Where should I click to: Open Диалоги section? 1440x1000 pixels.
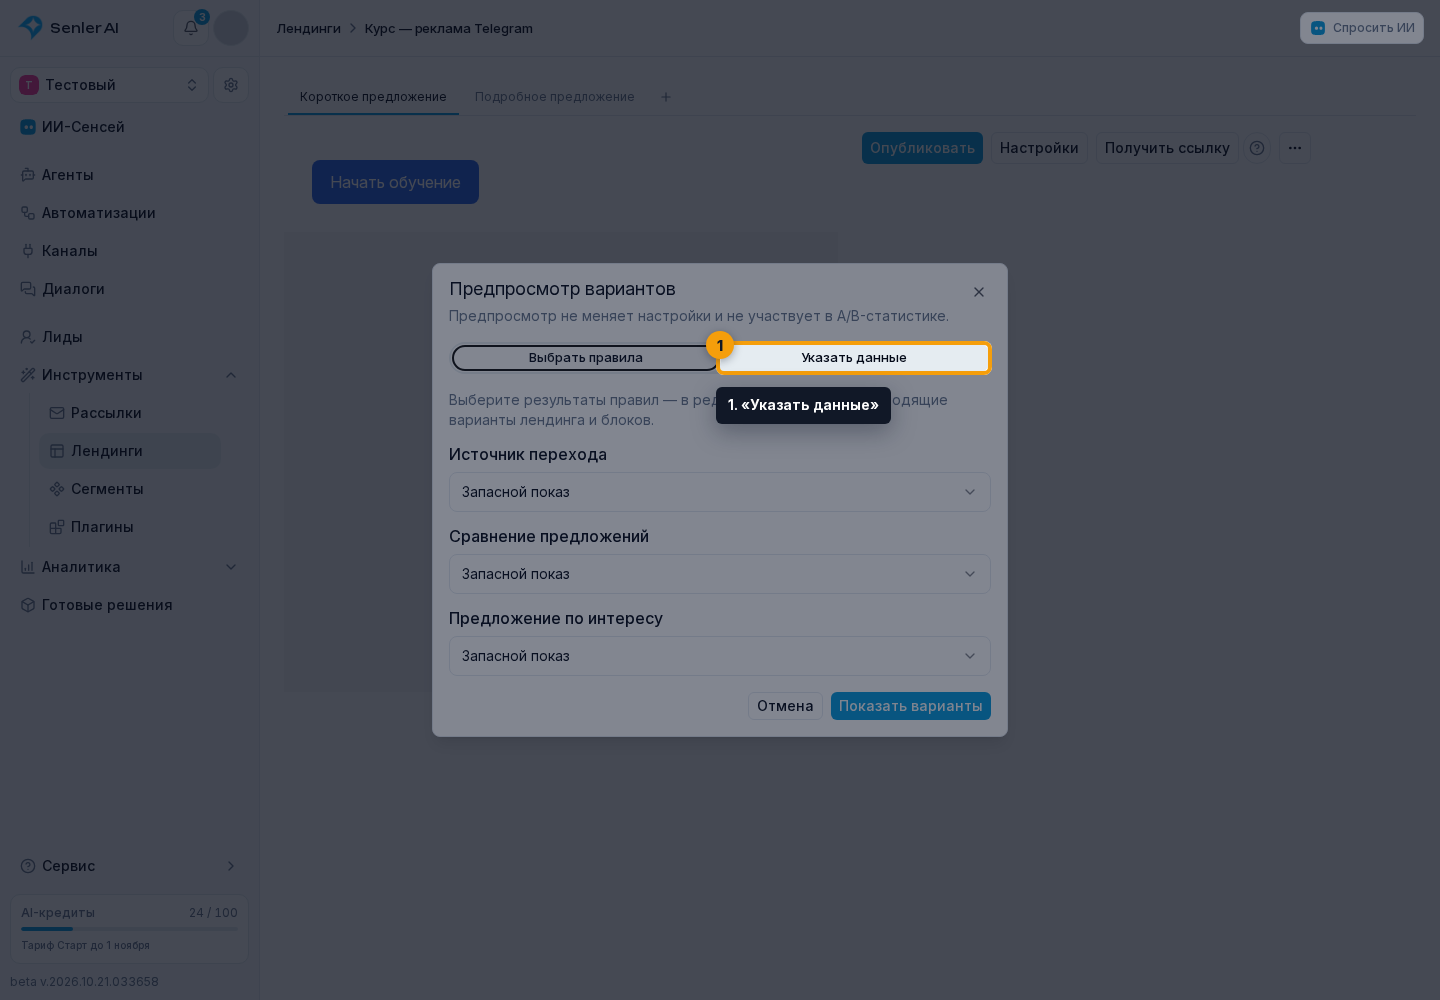pyautogui.click(x=130, y=289)
